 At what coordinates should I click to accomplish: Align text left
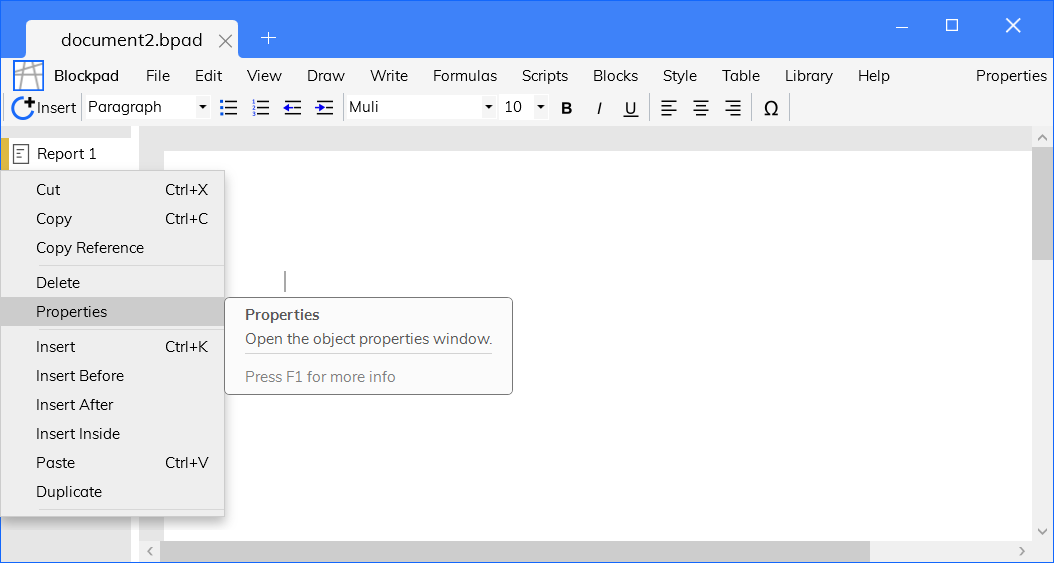[x=669, y=107]
